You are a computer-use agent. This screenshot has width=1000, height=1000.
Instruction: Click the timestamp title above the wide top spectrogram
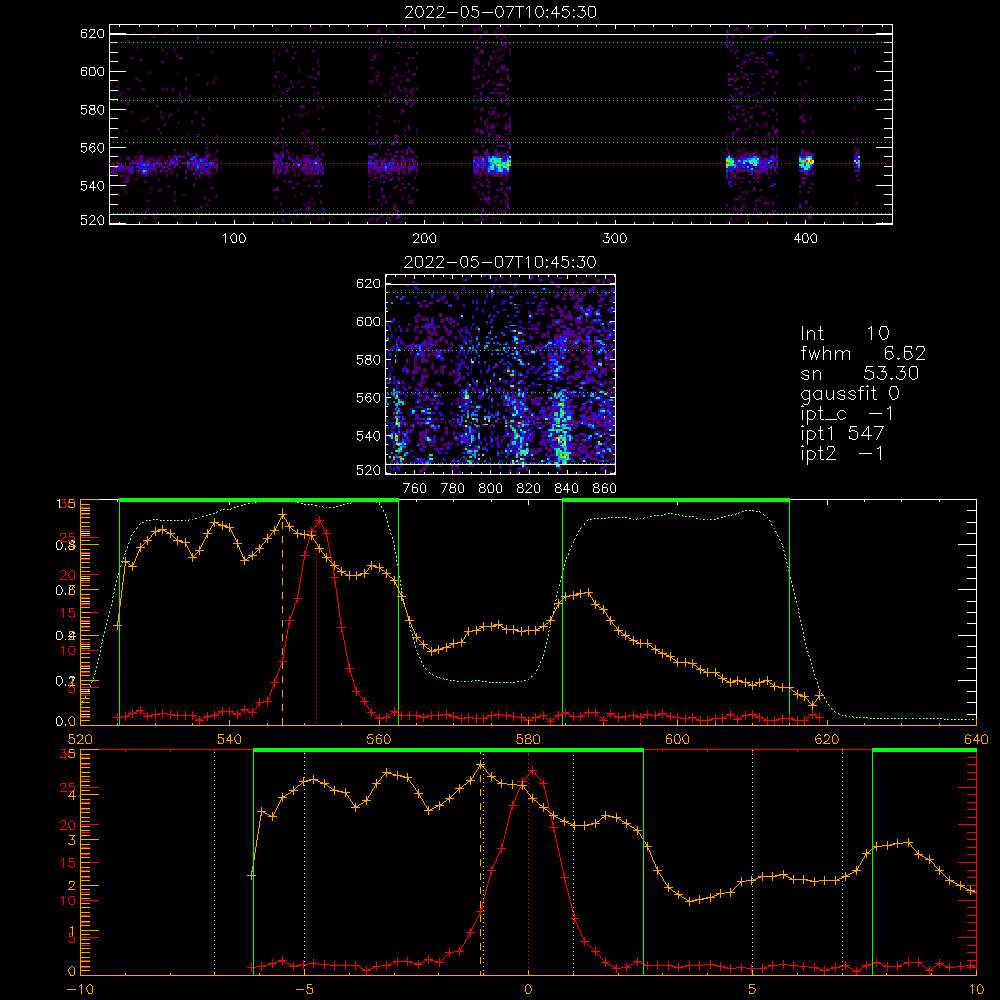(x=501, y=12)
